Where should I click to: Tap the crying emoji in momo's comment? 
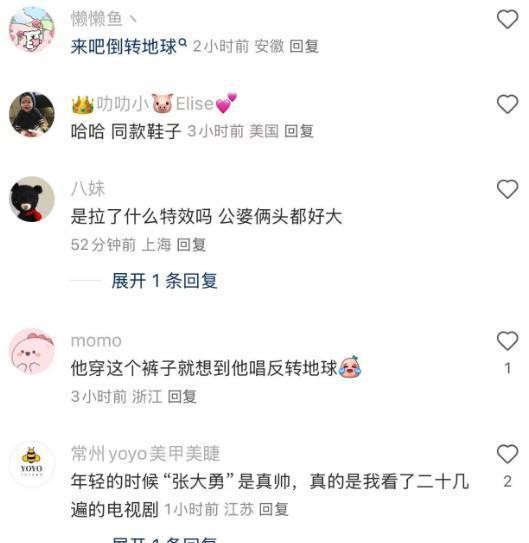tap(350, 367)
